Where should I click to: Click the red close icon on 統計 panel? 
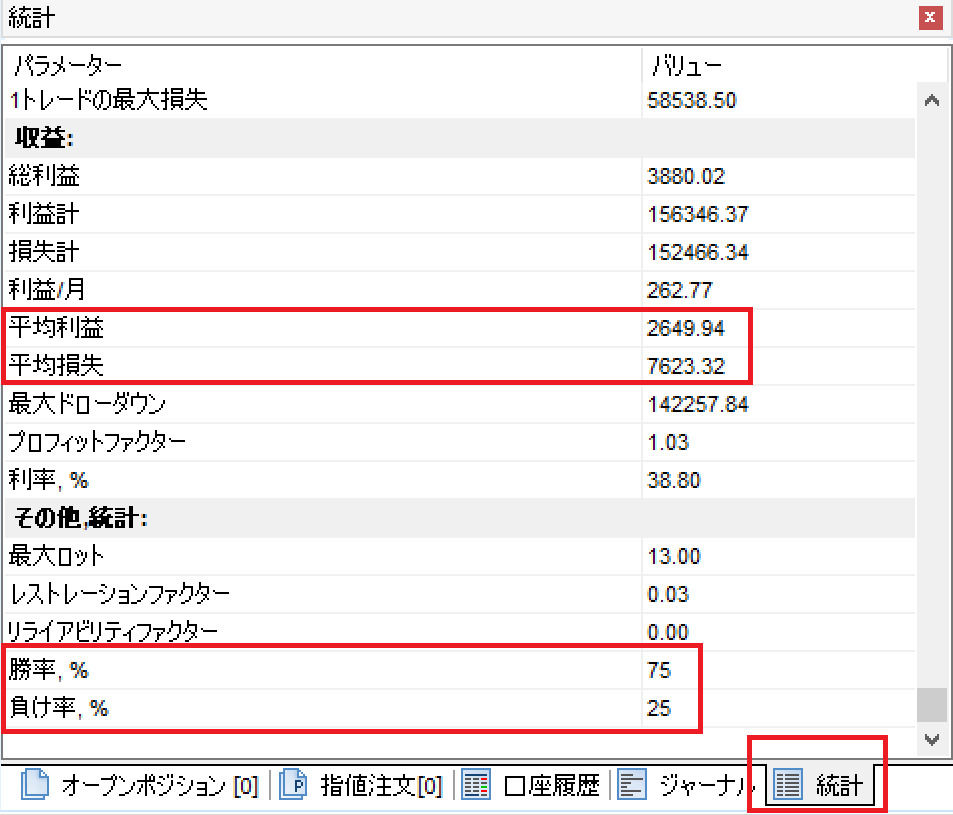click(930, 17)
